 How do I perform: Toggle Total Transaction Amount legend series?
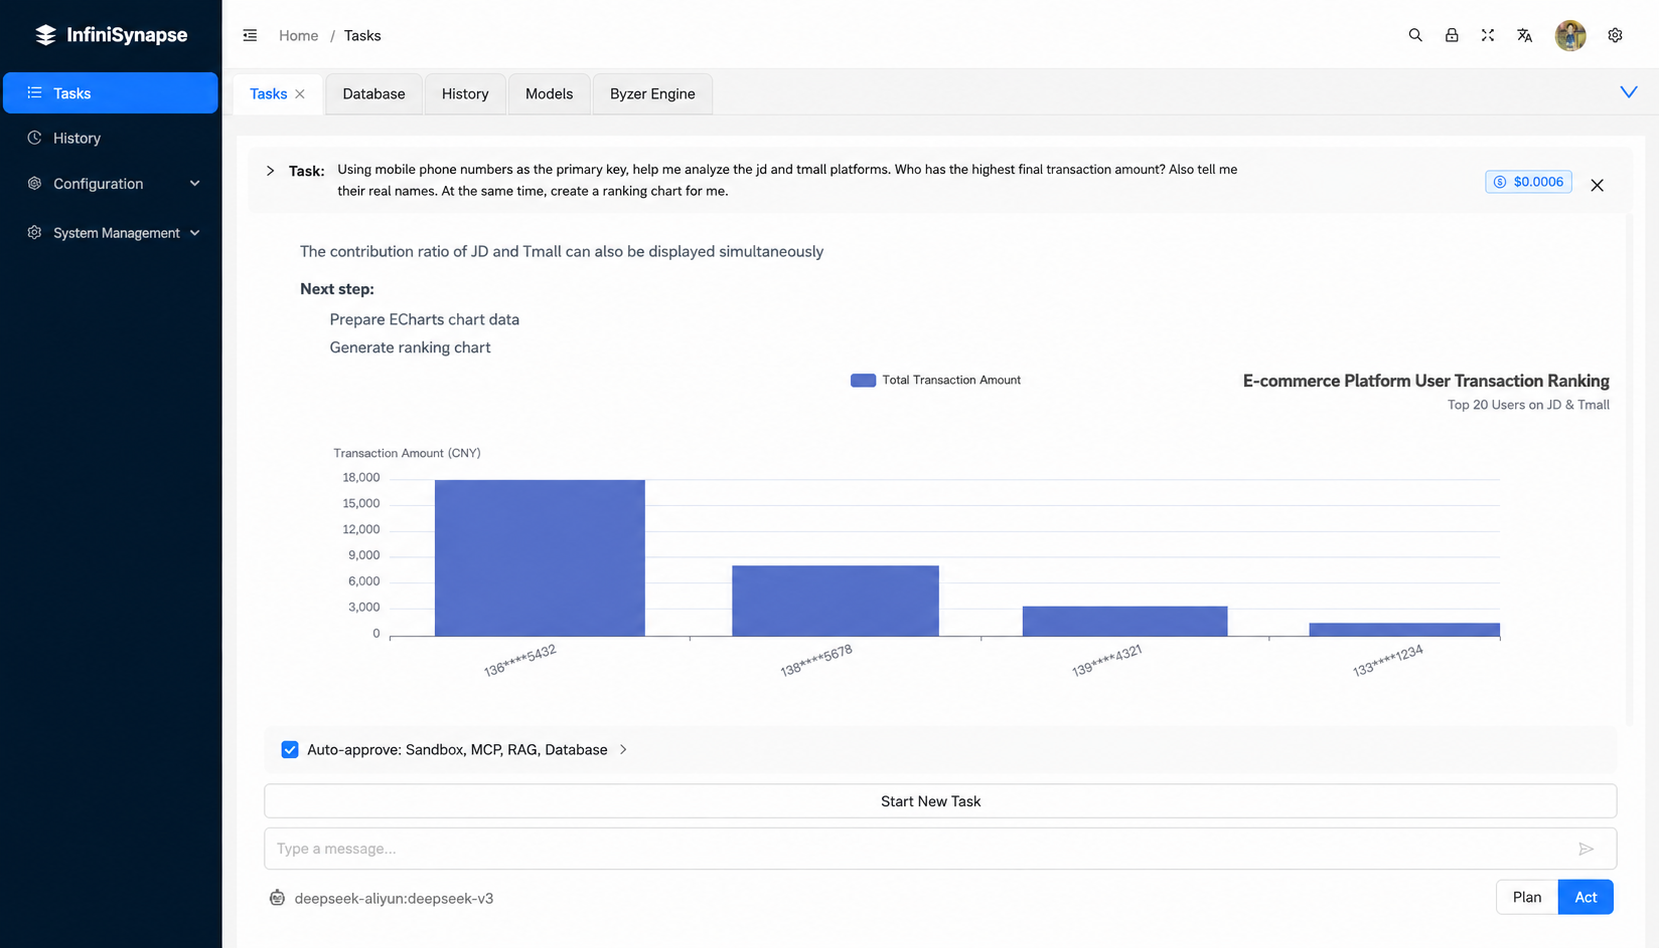pyautogui.click(x=935, y=380)
